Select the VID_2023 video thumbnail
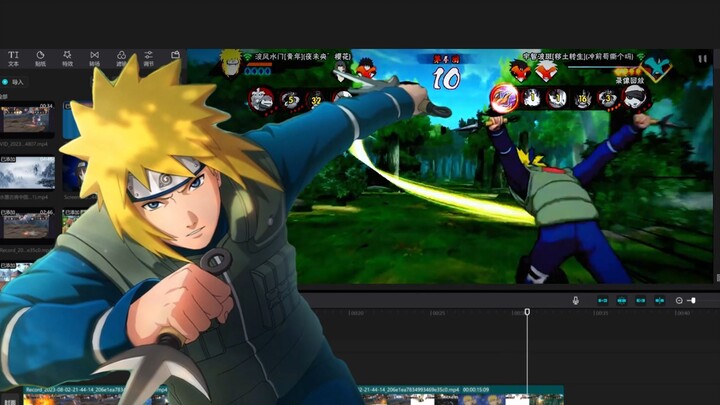Screen dimensions: 720x405 click(x=28, y=119)
